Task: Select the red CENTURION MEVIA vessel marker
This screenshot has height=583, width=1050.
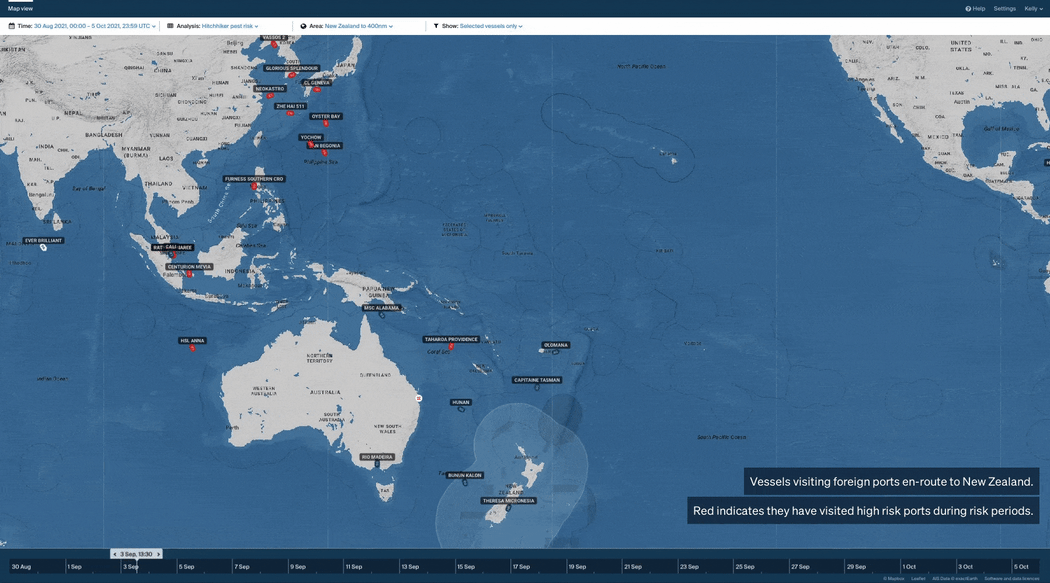Action: point(190,274)
